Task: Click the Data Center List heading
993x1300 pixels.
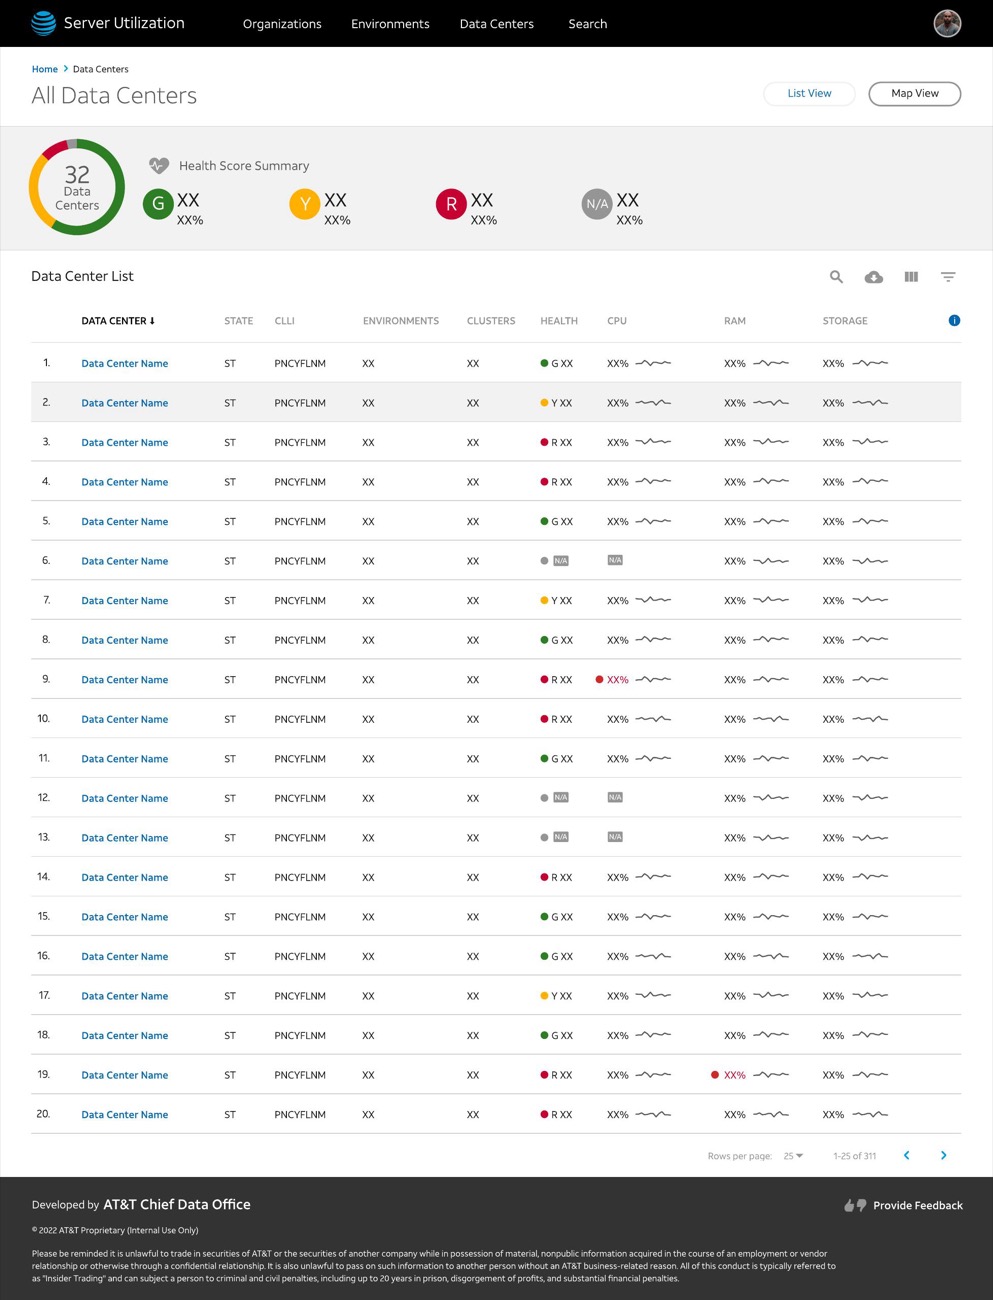Action: click(82, 276)
